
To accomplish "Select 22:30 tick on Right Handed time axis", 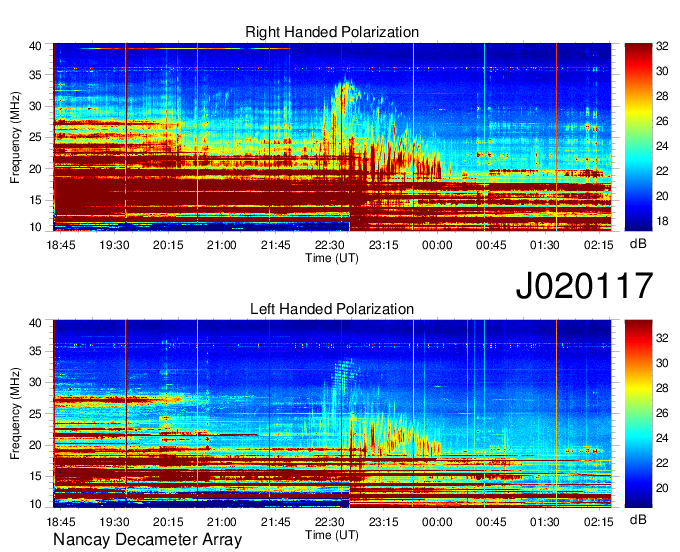I will [x=330, y=245].
